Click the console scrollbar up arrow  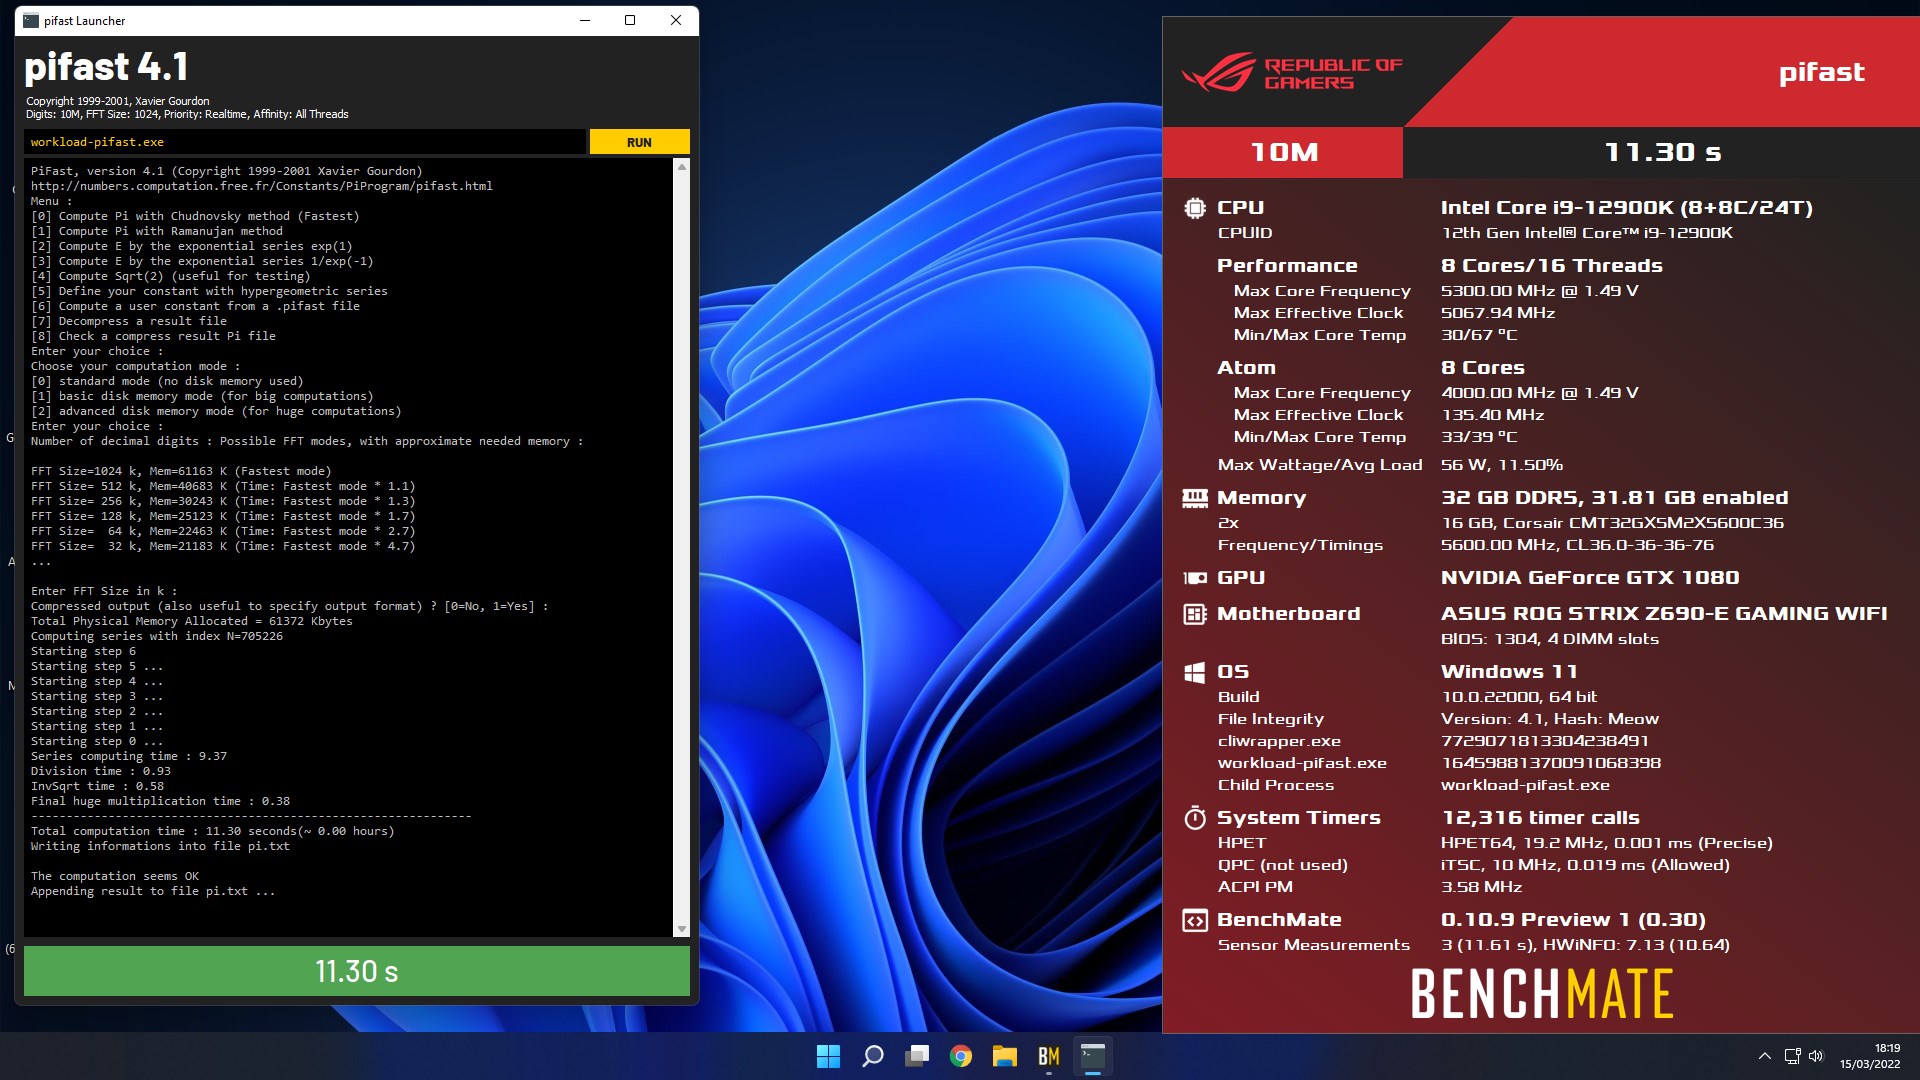point(682,167)
